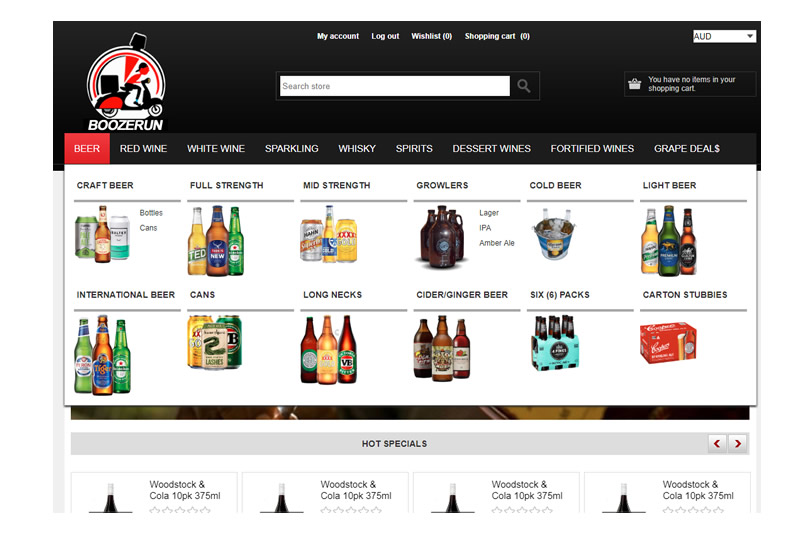This screenshot has height=534, width=800.
Task: Go to next Hot Specials slide
Action: point(738,443)
